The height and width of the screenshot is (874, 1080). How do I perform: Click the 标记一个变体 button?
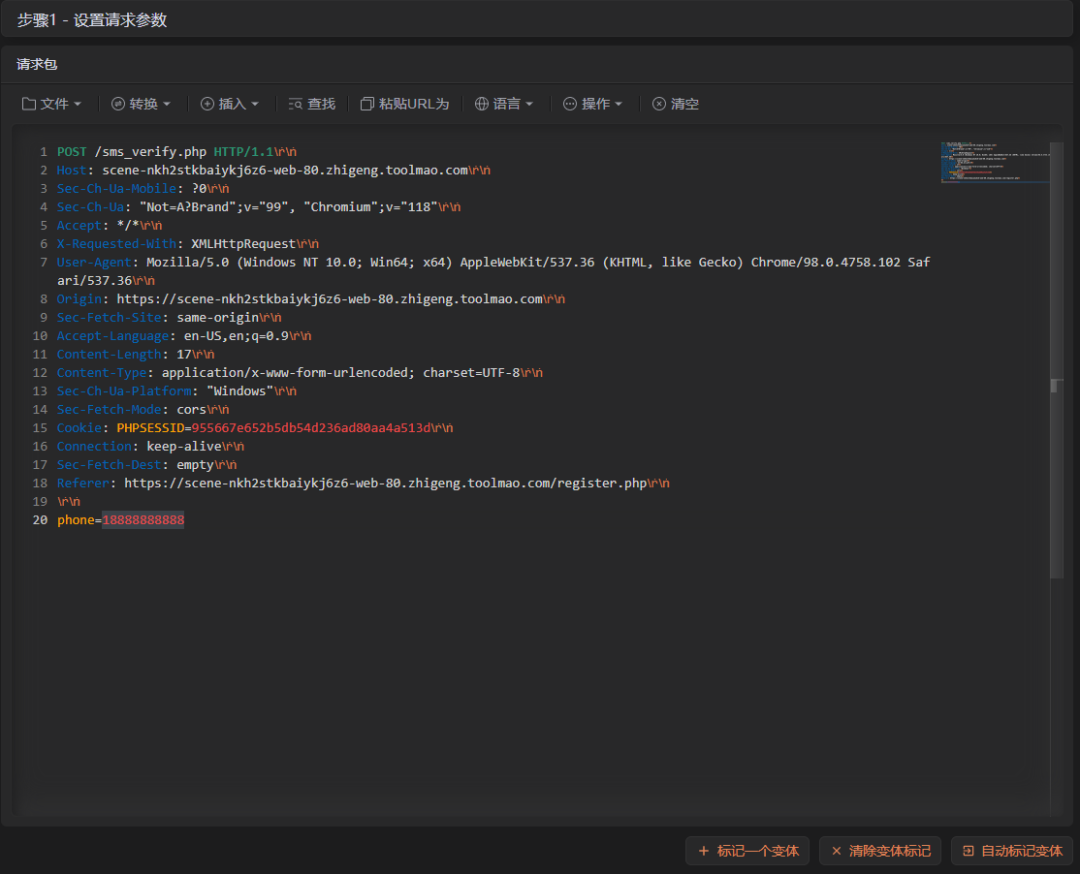(747, 851)
